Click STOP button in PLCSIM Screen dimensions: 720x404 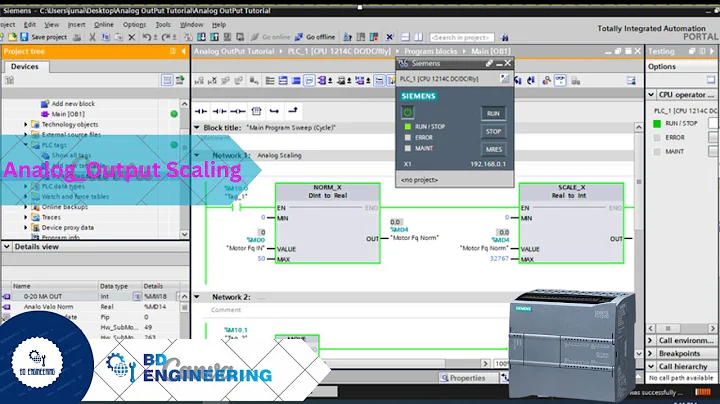click(x=493, y=131)
